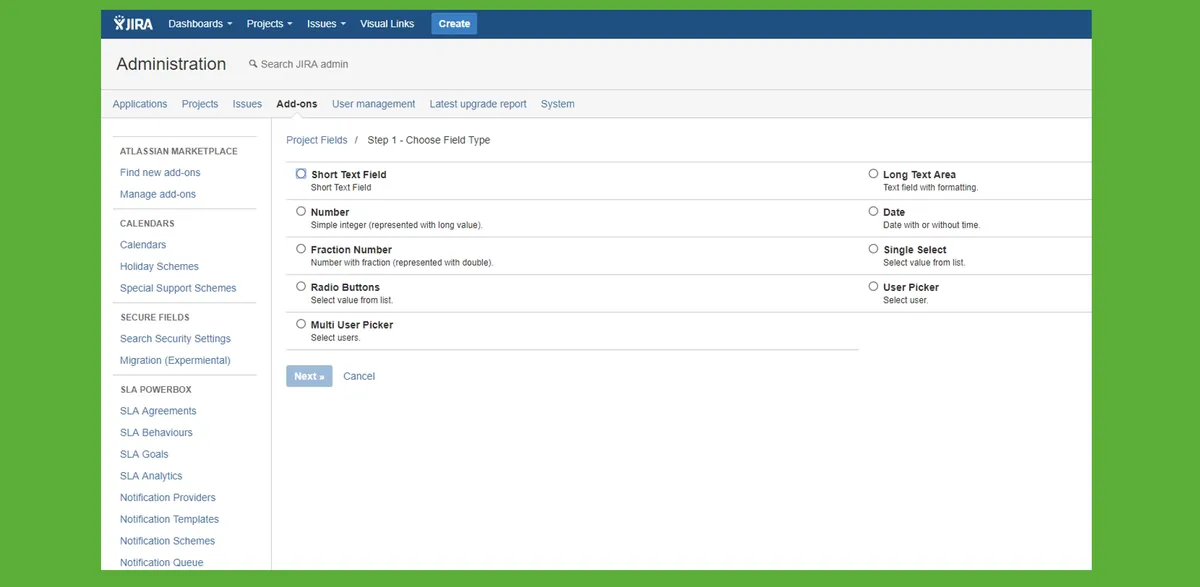This screenshot has height=587, width=1200.
Task: Pick the Date field type radio button
Action: pos(873,211)
